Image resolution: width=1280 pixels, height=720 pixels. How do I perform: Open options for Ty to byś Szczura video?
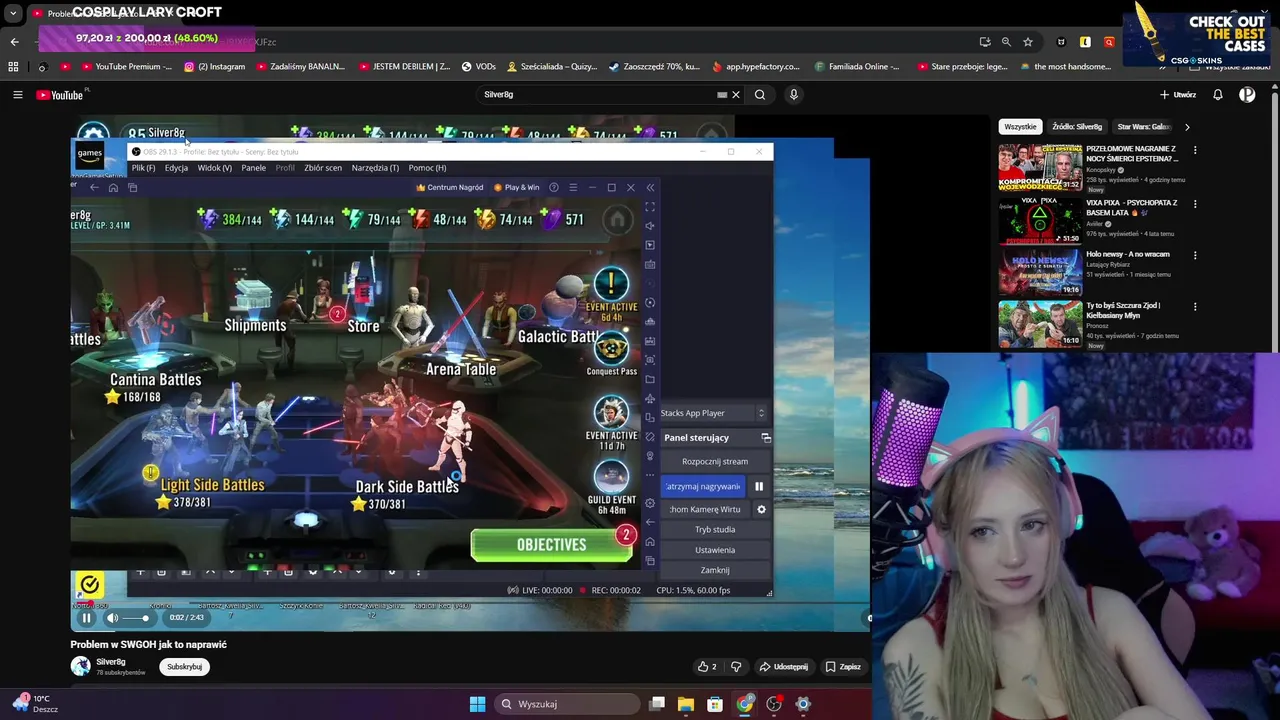point(1195,308)
